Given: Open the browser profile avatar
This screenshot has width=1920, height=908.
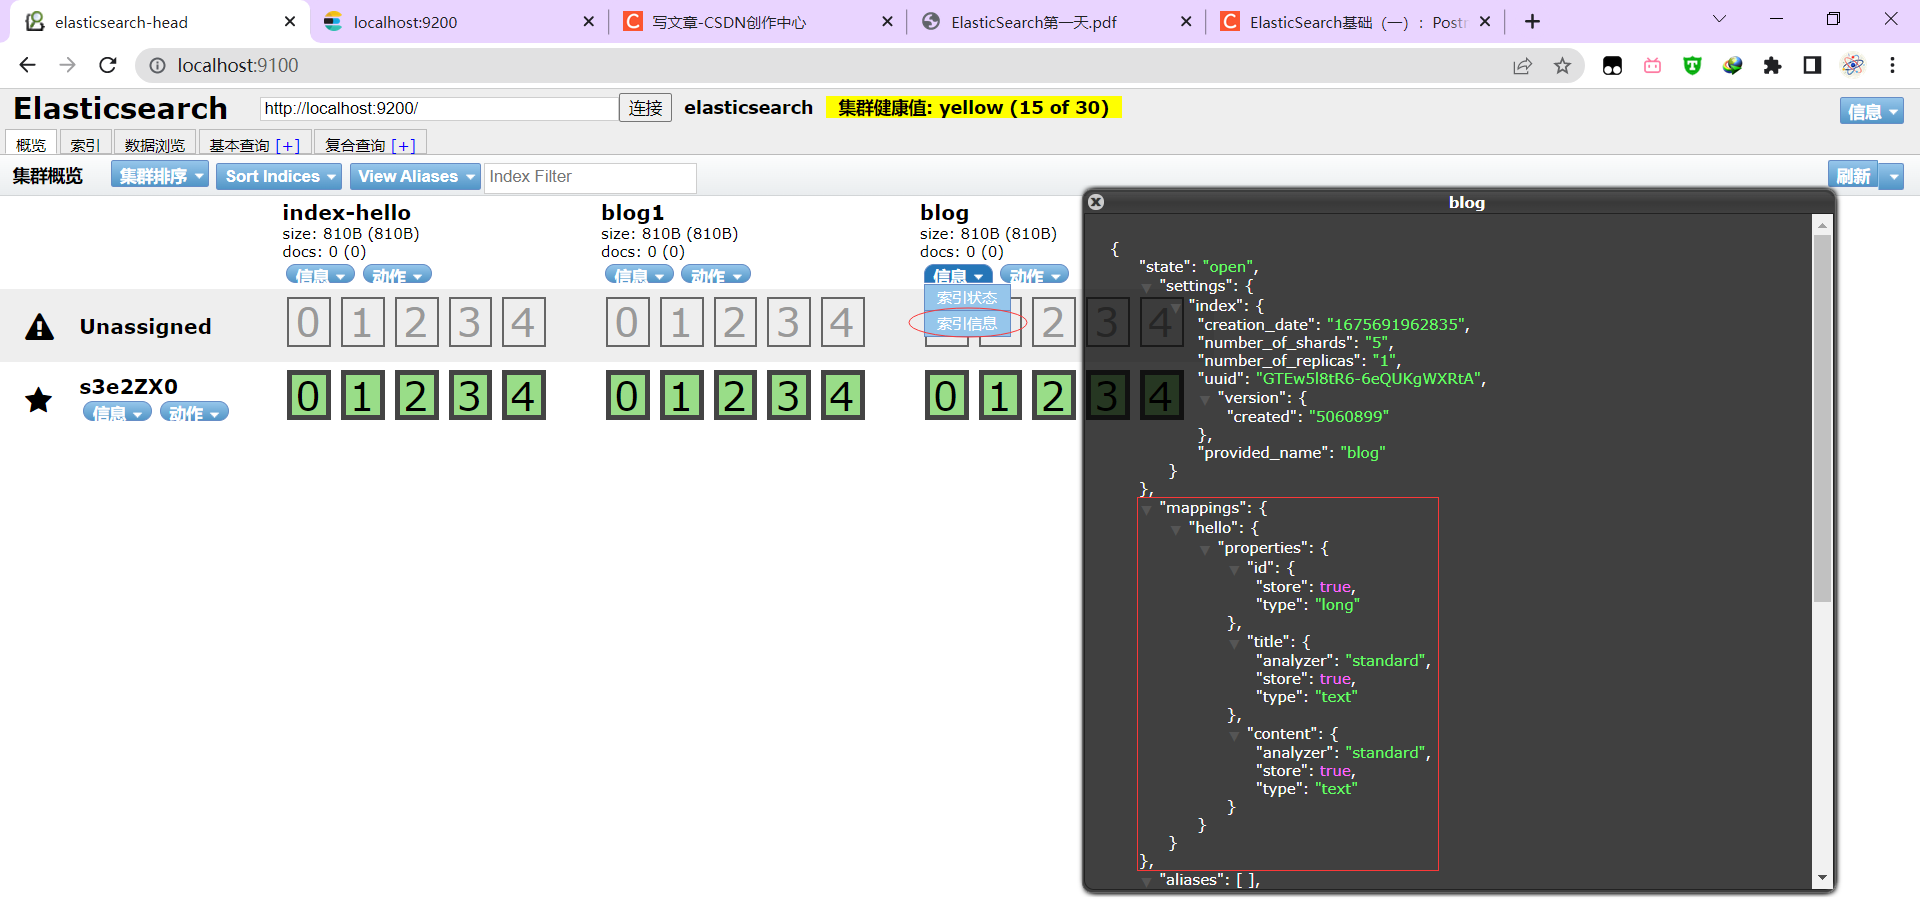Looking at the screenshot, I should (x=1853, y=66).
